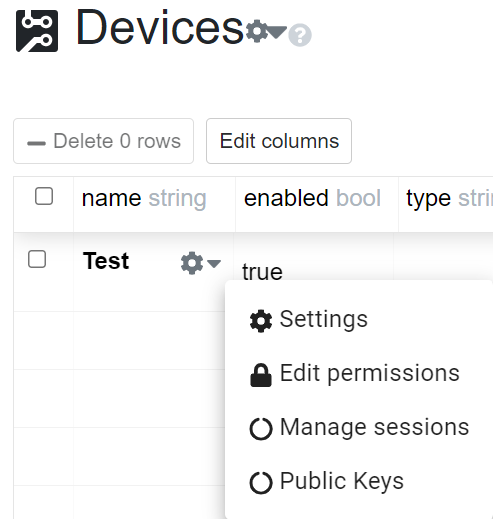Open the gear icon beside Devices title
Viewport: 493px width, 519px height.
pyautogui.click(x=257, y=31)
